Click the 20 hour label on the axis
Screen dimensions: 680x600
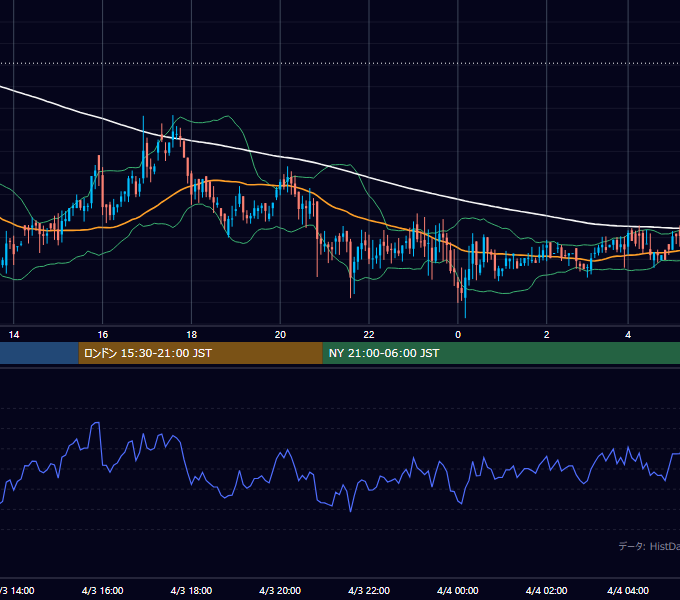coord(280,335)
